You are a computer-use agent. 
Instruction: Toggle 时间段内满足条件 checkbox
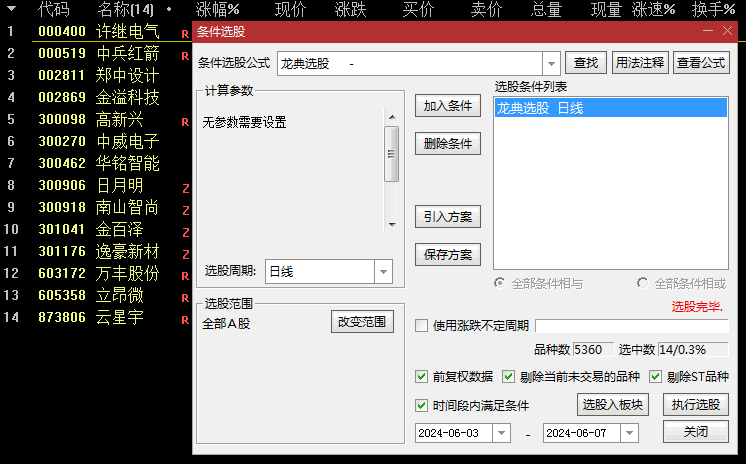tap(421, 405)
